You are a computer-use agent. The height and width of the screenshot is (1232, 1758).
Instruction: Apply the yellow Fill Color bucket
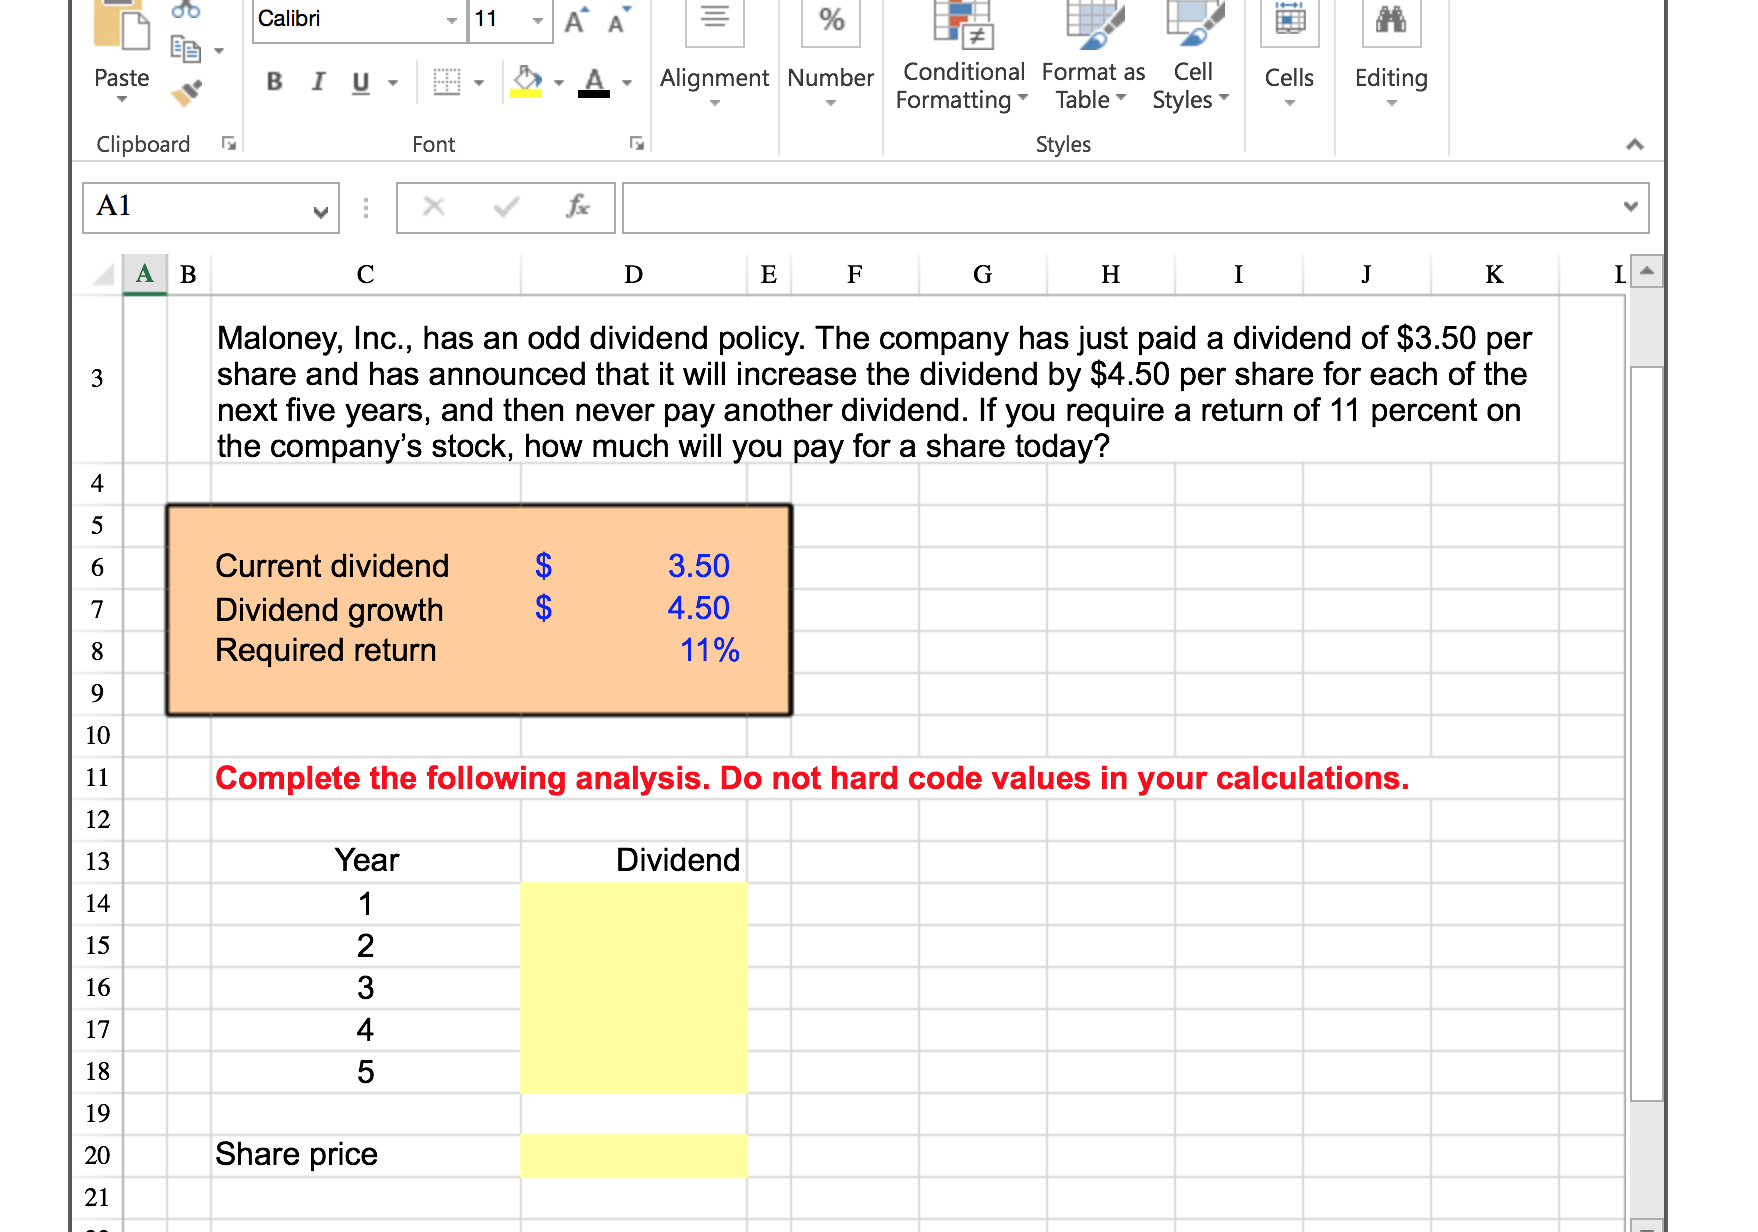tap(527, 82)
